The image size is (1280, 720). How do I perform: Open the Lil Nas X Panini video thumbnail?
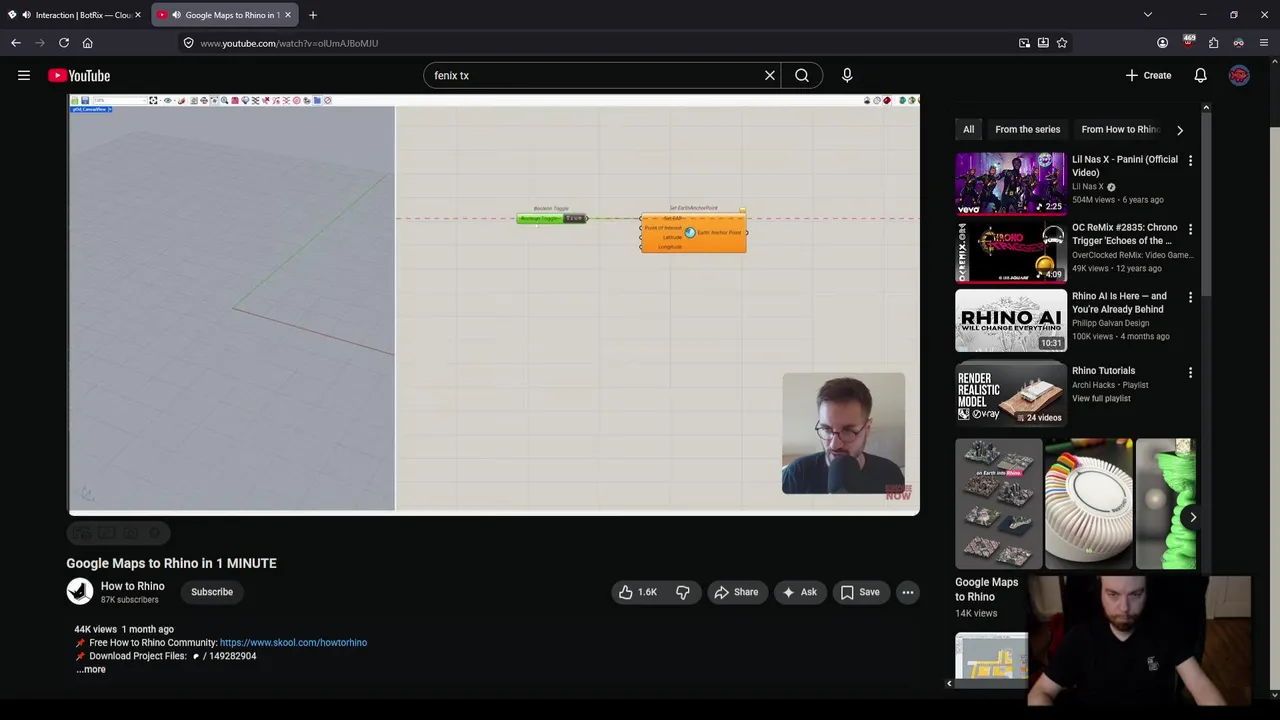click(x=1011, y=184)
